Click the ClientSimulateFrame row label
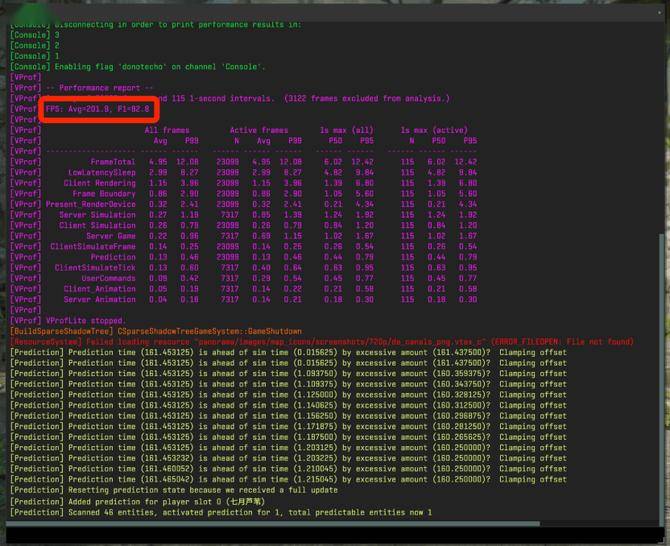Screen dimensions: 670x546 (x=93, y=246)
